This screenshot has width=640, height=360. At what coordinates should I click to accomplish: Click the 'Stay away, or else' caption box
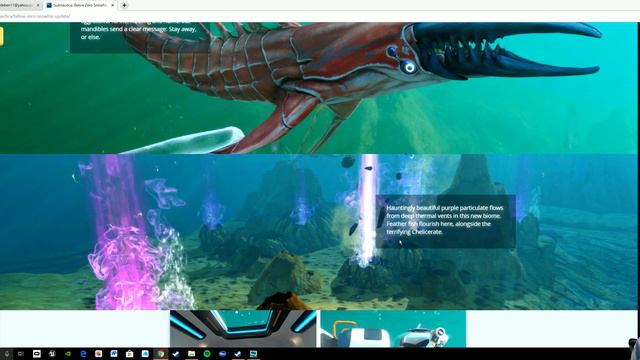[140, 37]
